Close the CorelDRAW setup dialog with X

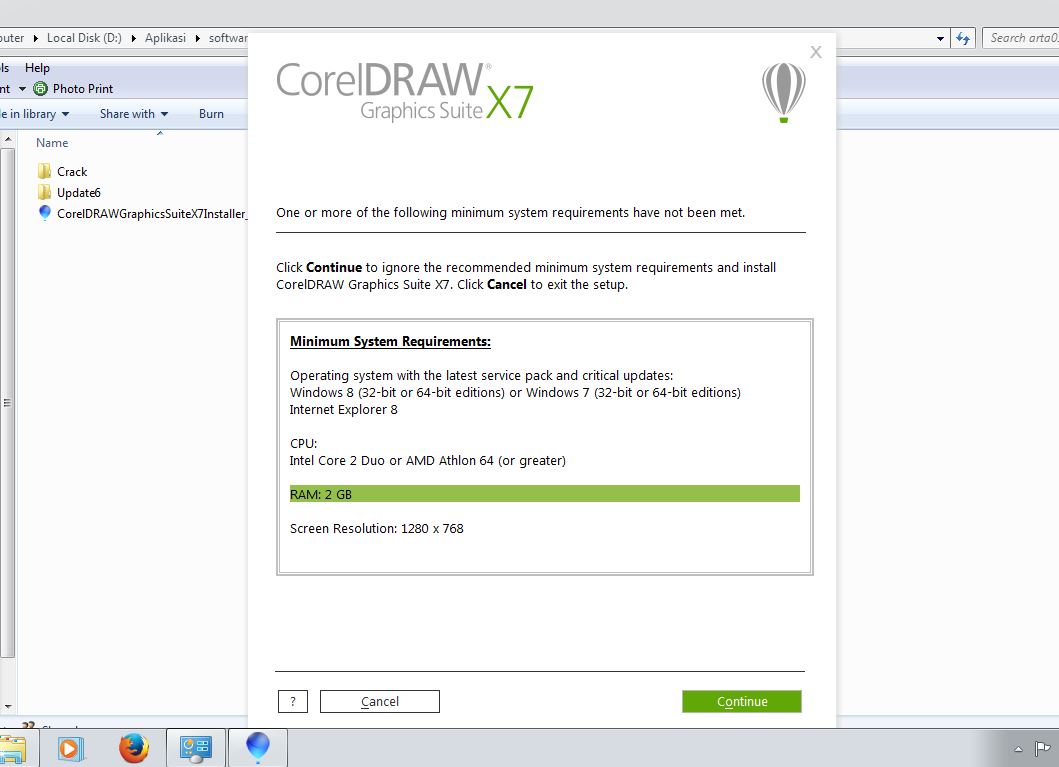pyautogui.click(x=816, y=52)
